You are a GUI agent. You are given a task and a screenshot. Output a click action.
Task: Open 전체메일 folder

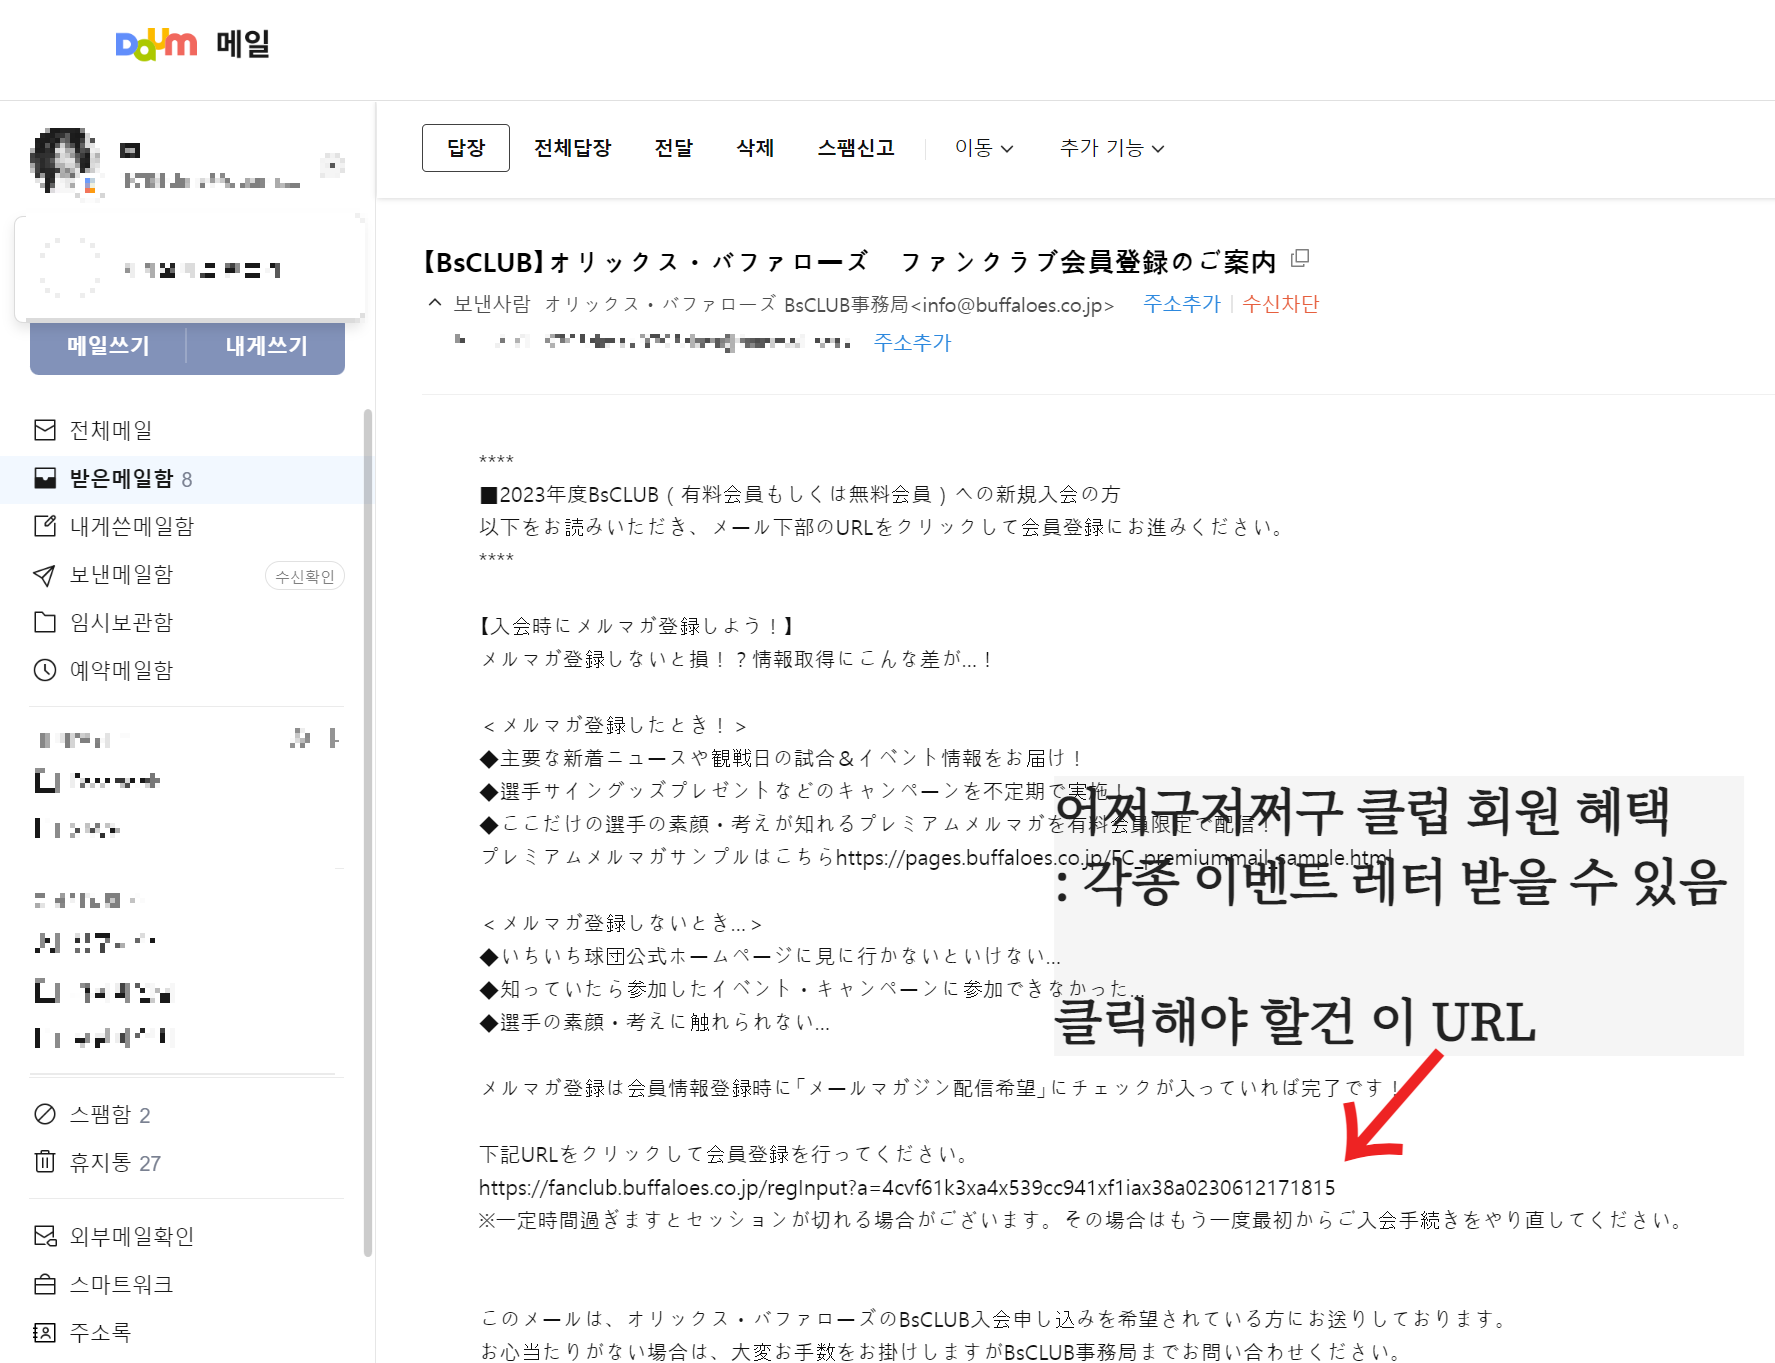click(x=111, y=430)
